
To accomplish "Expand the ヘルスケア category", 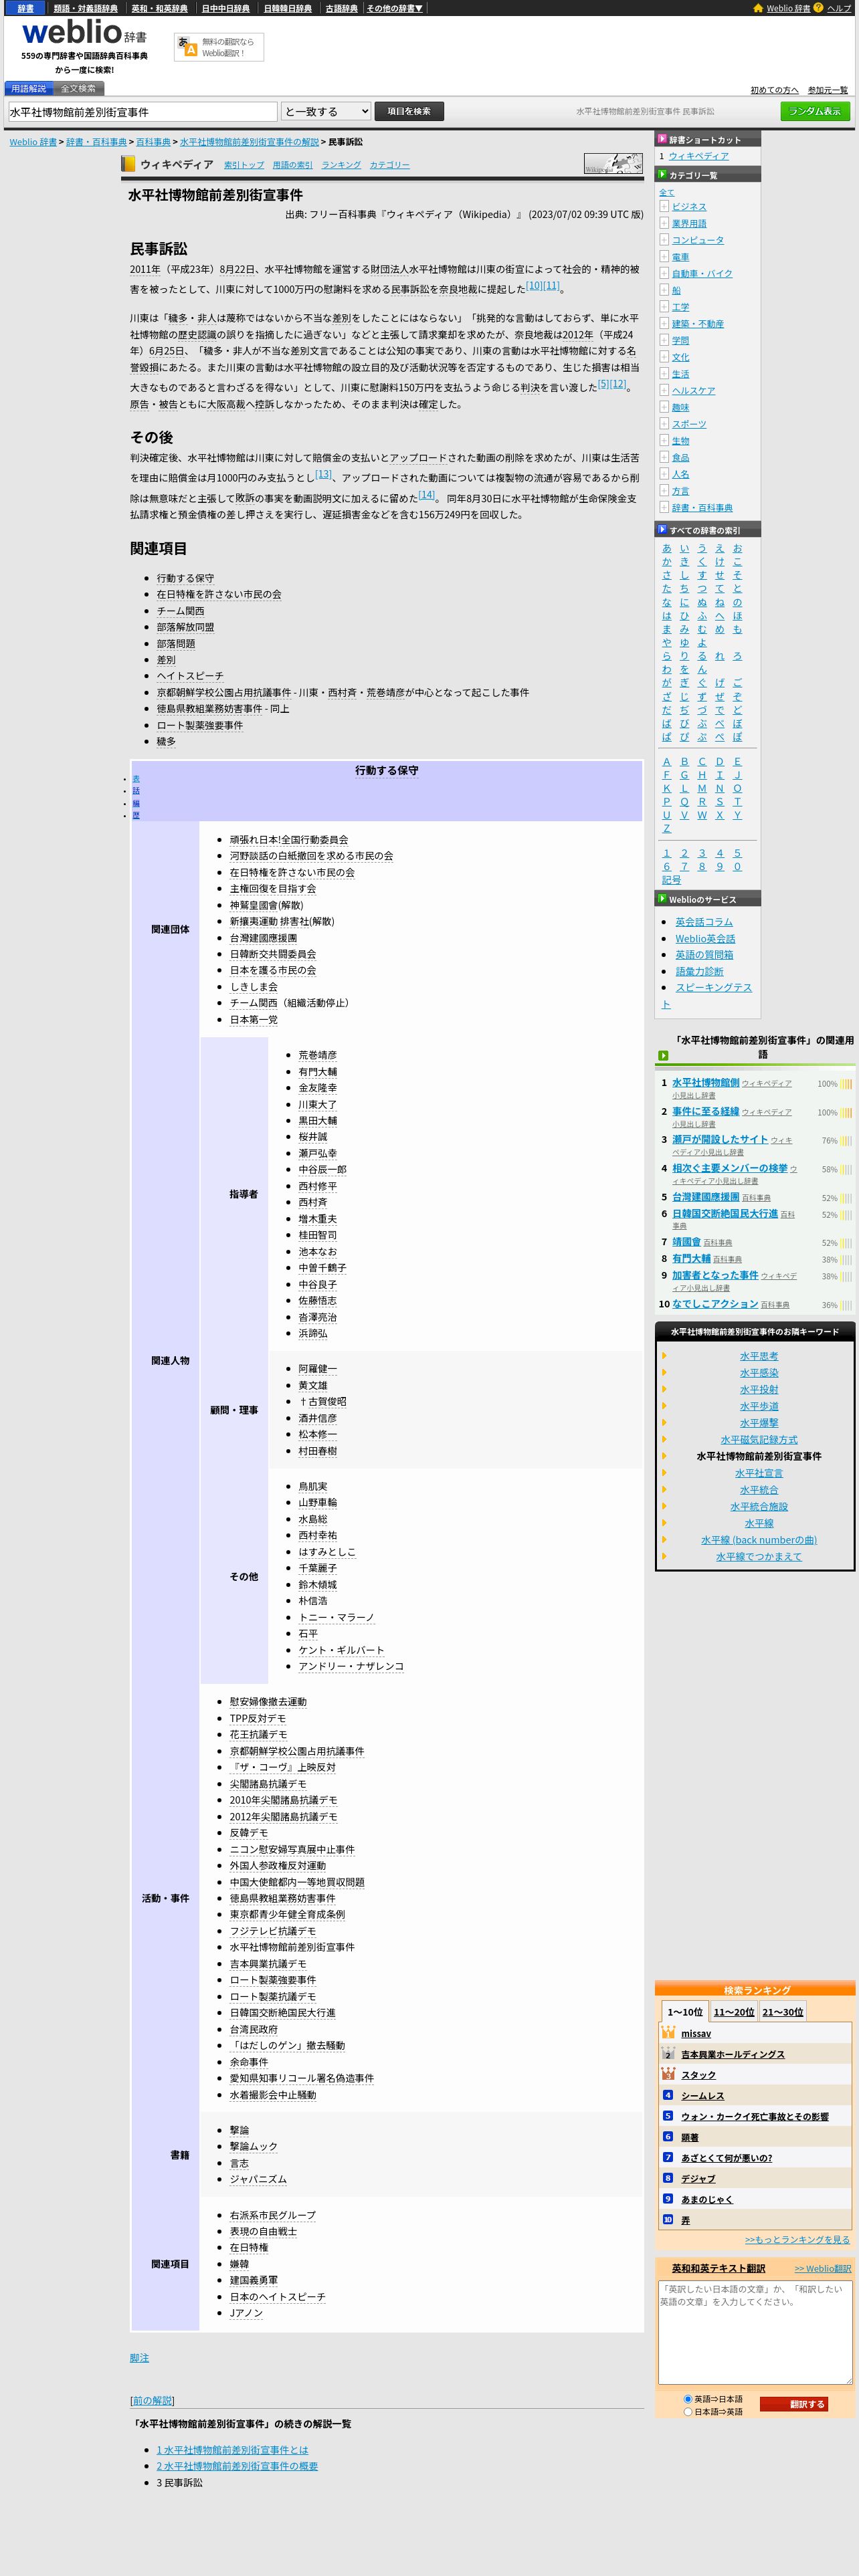I will (x=664, y=390).
